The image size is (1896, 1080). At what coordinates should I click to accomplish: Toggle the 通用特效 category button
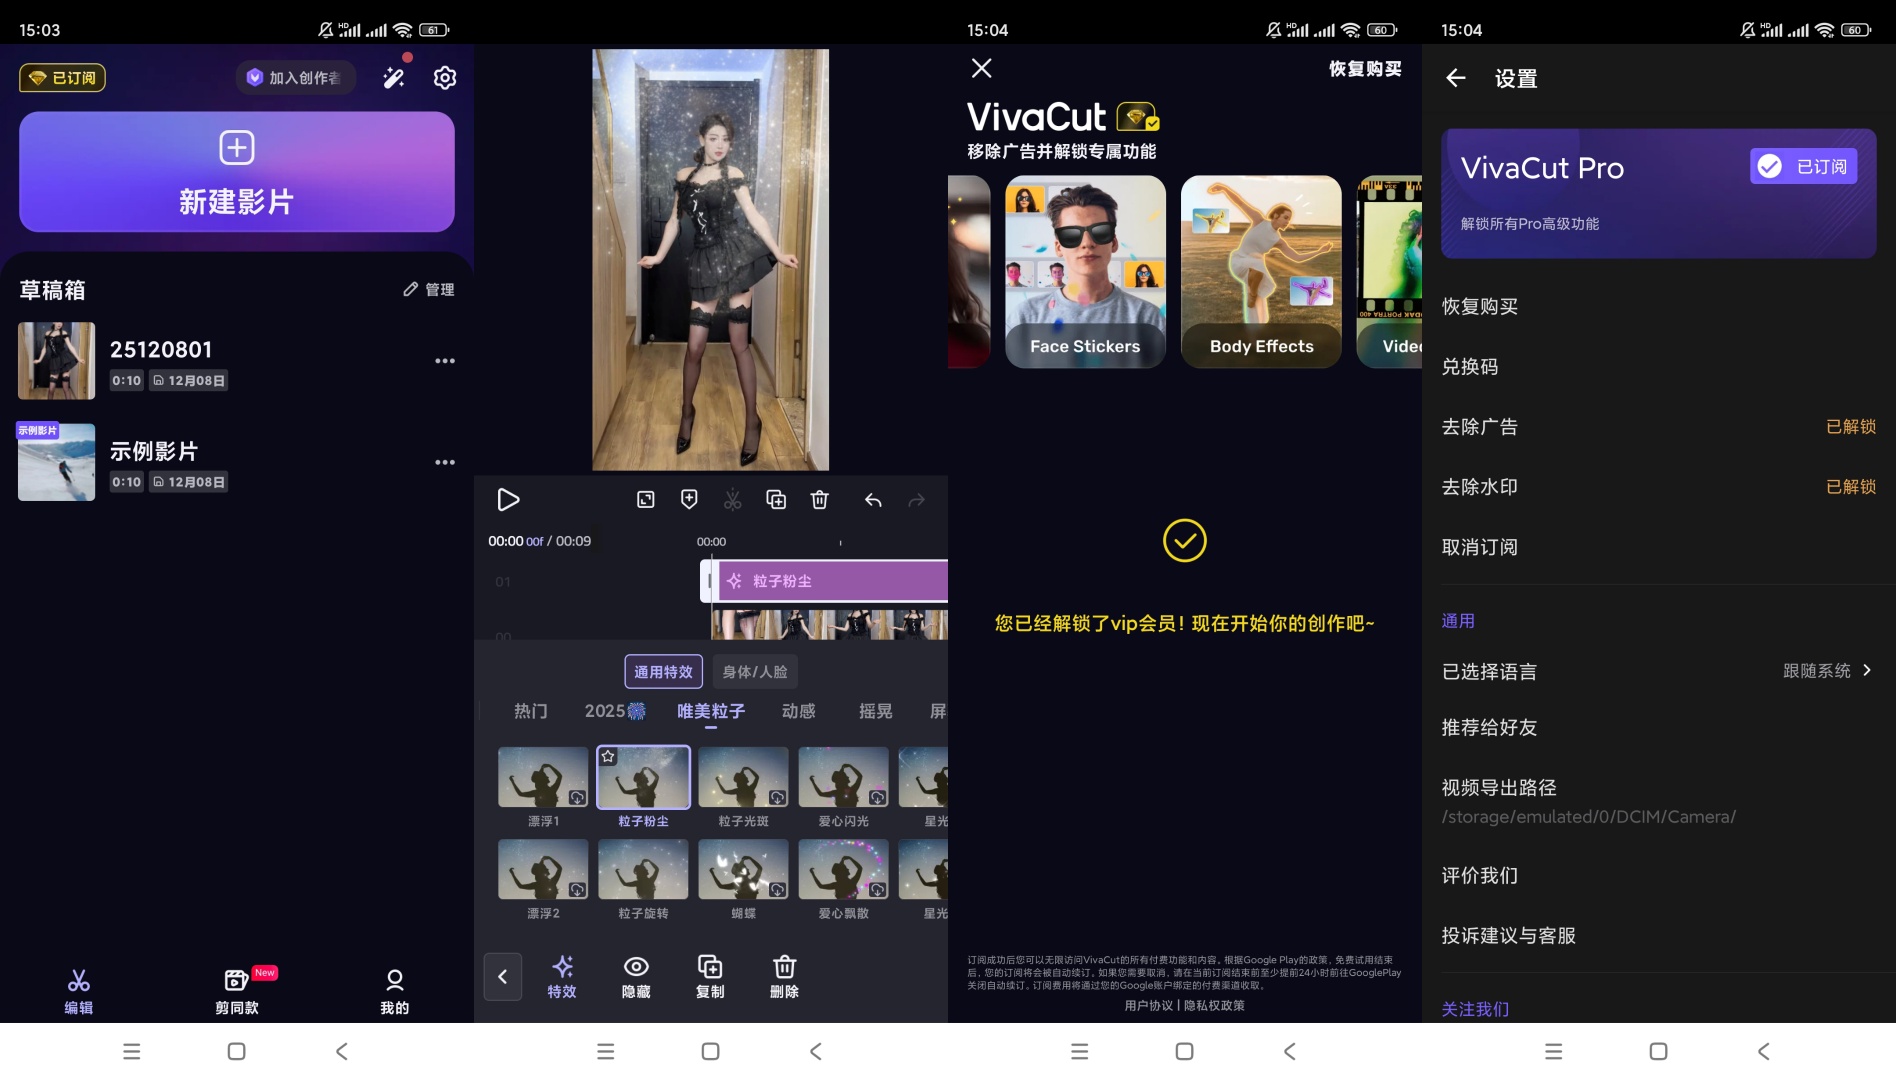[x=663, y=672]
